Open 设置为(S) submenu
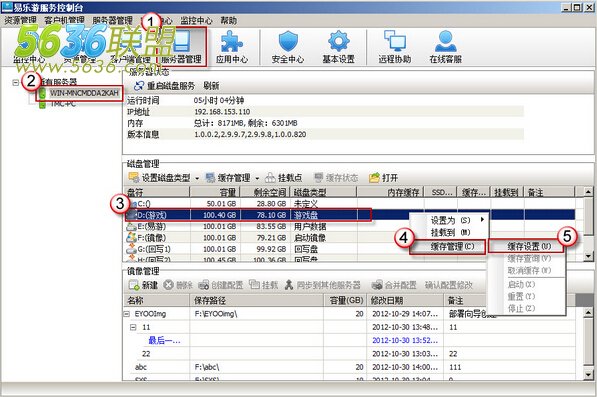The height and width of the screenshot is (397, 597). (449, 220)
